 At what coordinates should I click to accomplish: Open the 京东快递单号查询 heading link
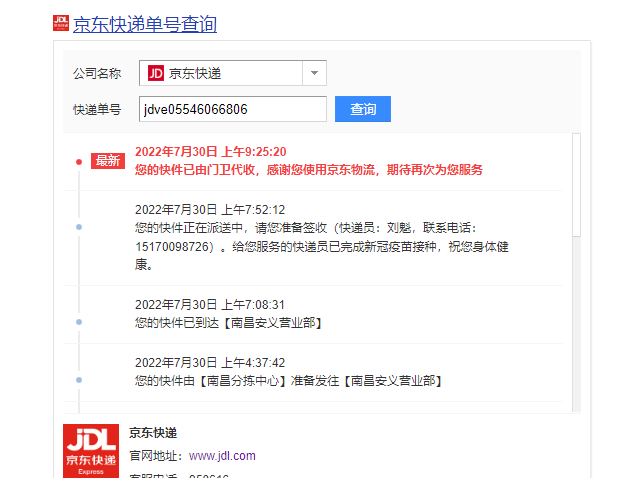click(x=145, y=24)
